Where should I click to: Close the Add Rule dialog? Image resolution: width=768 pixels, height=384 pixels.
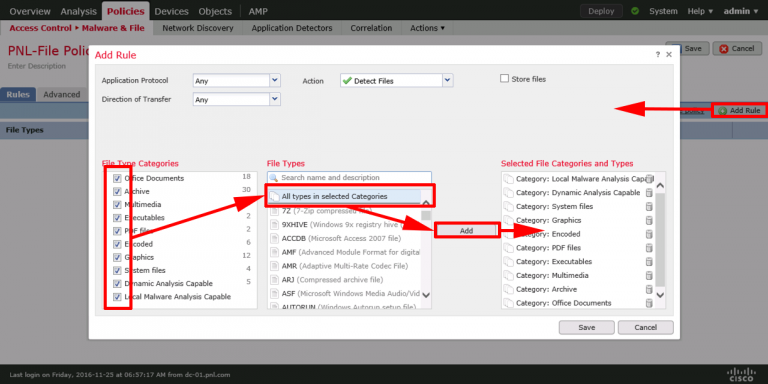tap(669, 55)
